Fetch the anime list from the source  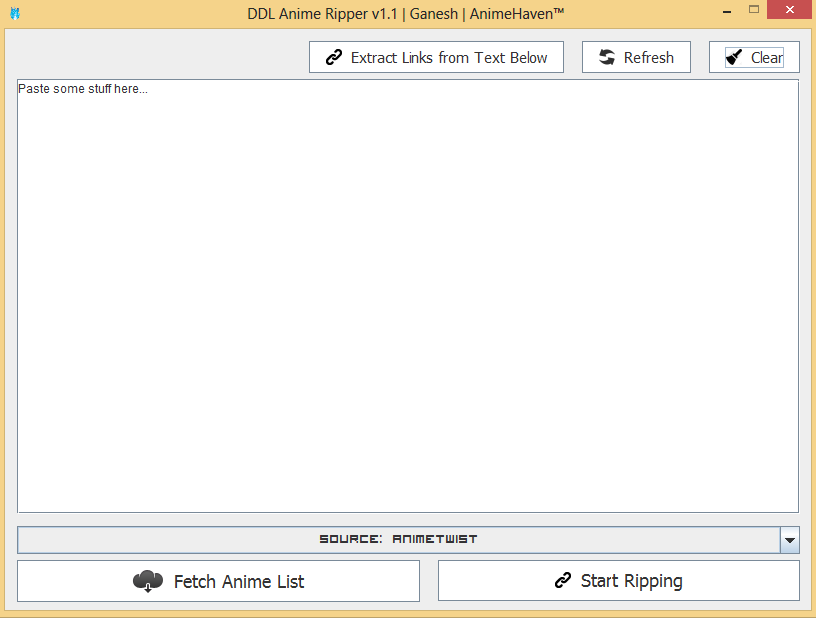[218, 581]
